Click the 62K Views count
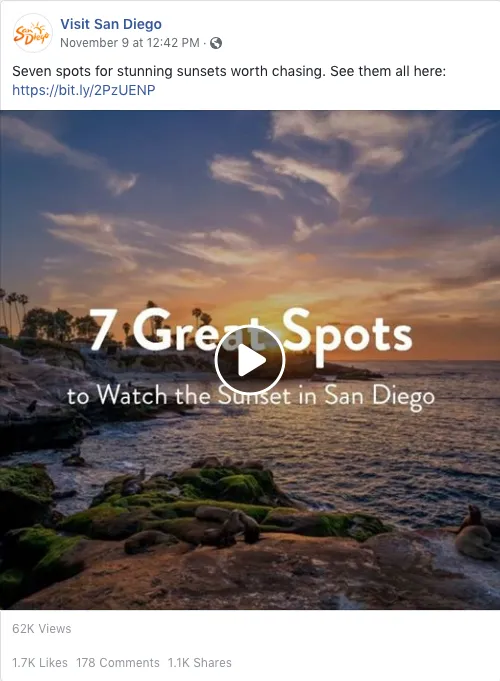The height and width of the screenshot is (681, 500). (42, 628)
